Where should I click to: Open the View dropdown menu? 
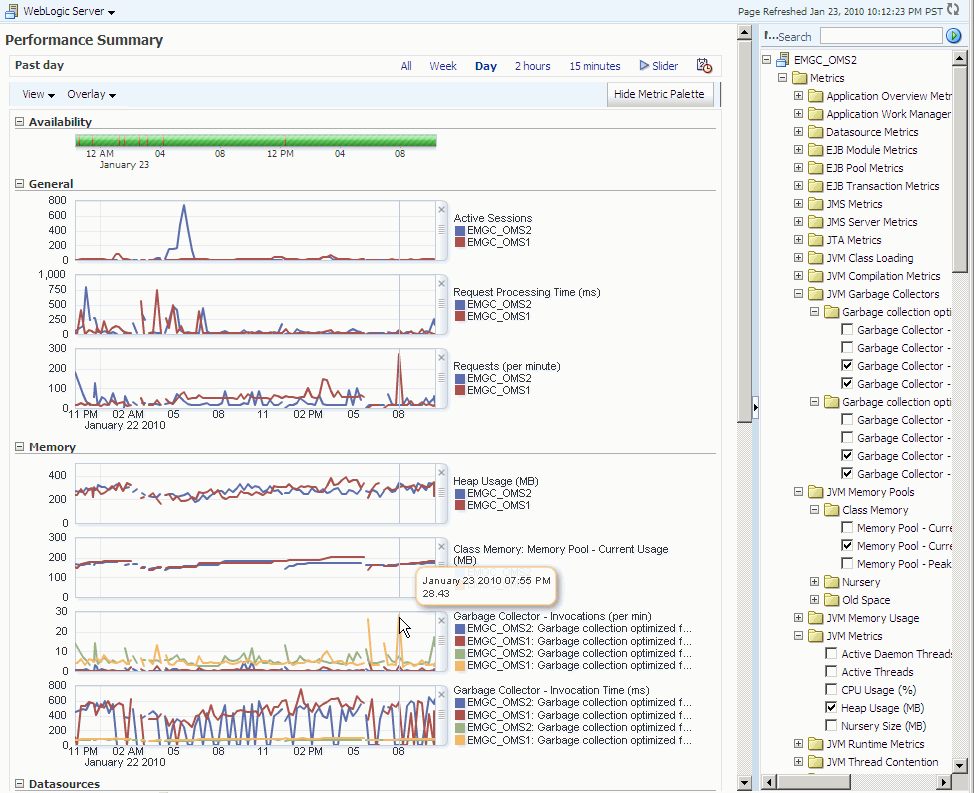[x=39, y=94]
